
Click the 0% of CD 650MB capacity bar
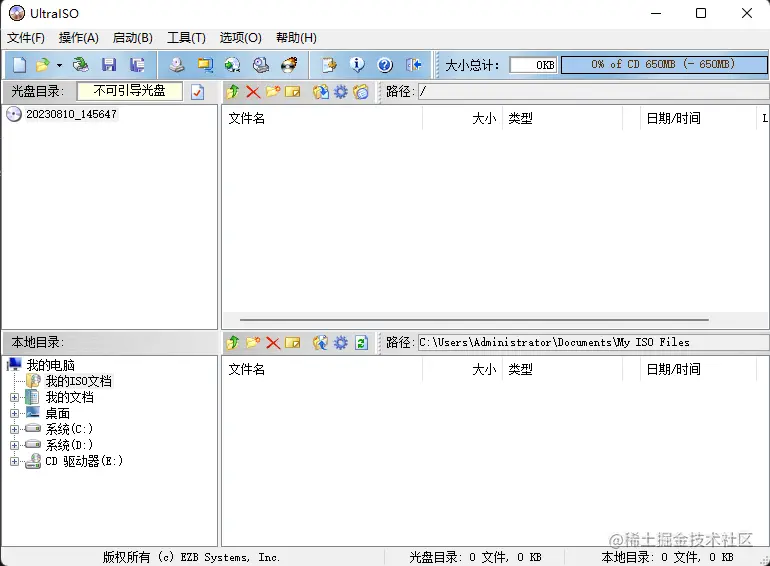(664, 65)
